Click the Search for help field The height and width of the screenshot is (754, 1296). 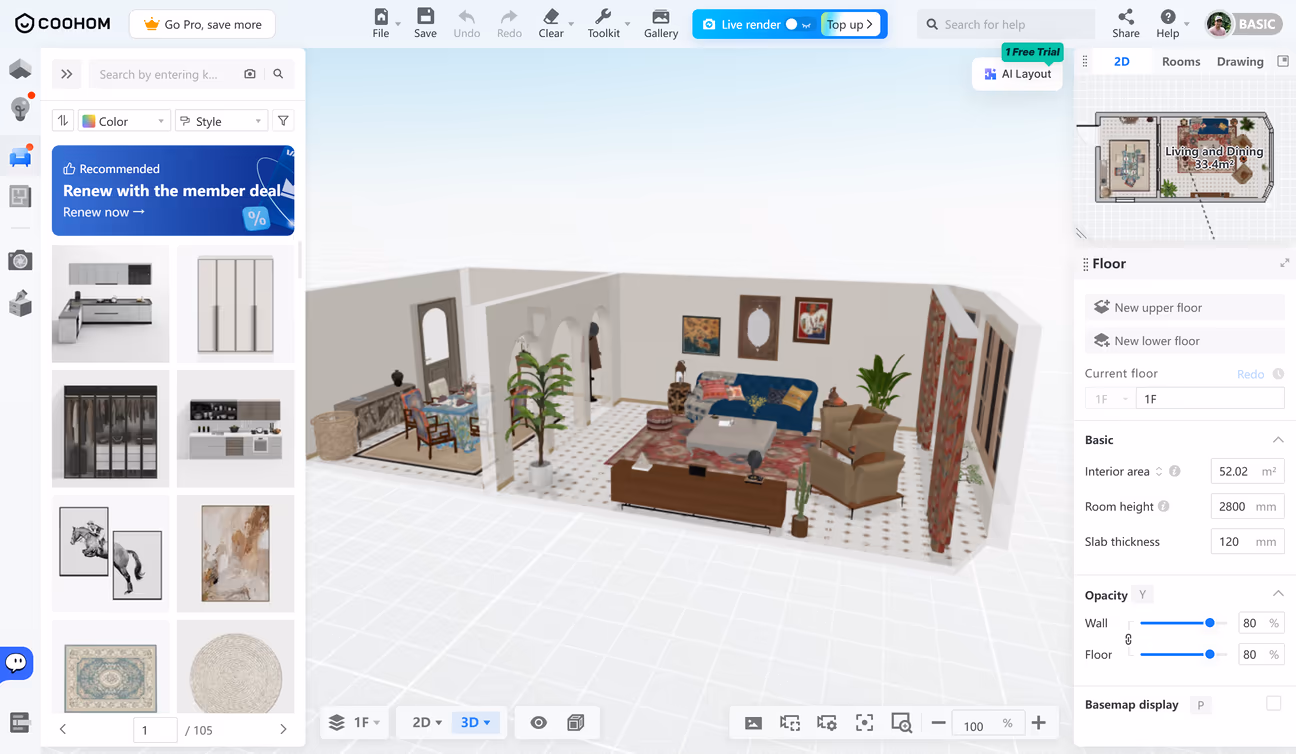point(1006,24)
